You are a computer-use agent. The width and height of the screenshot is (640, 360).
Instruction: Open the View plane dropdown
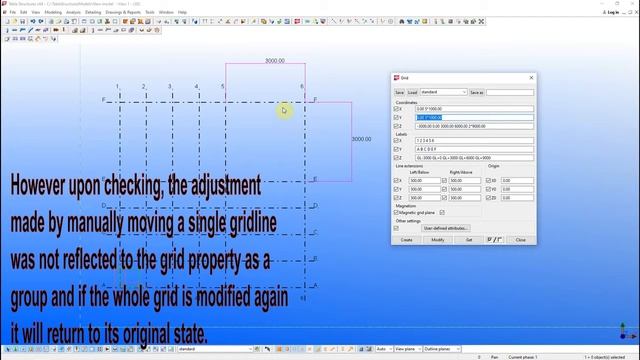(x=408, y=349)
